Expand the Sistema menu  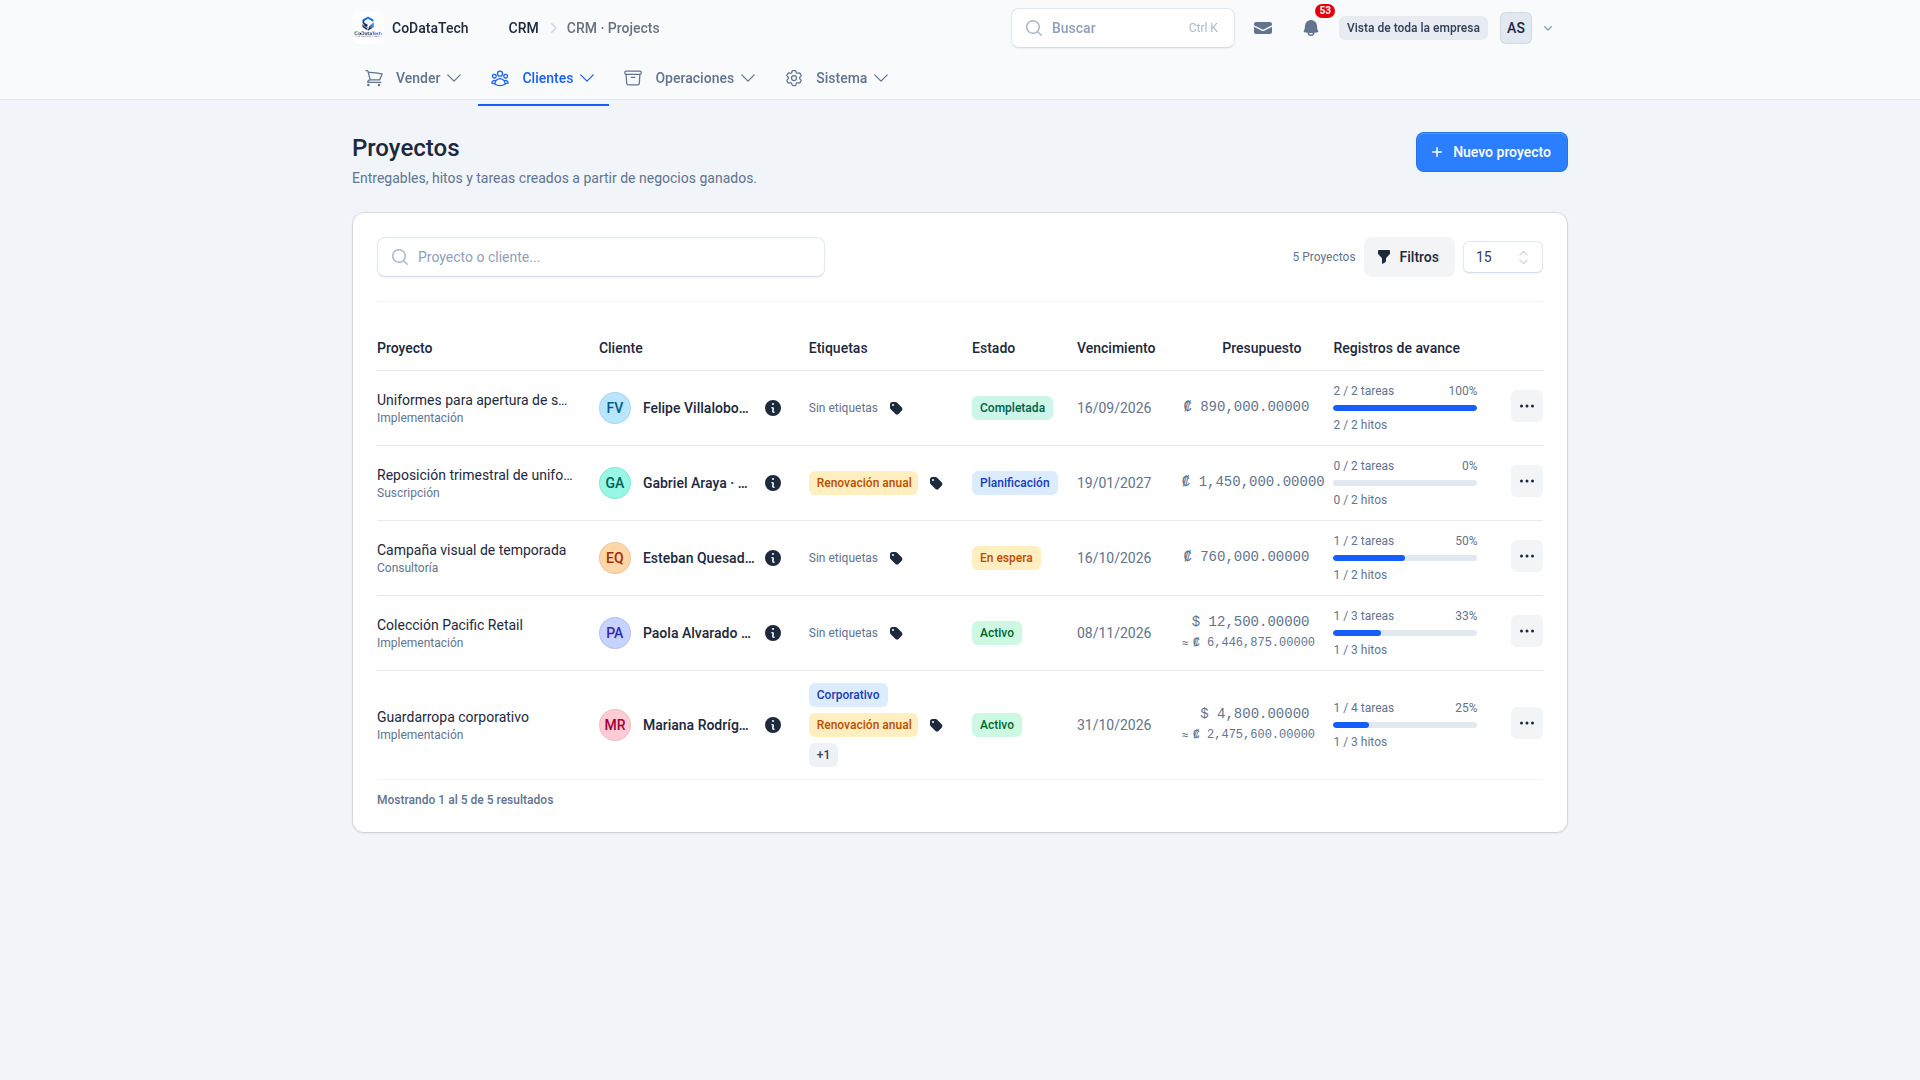[837, 78]
